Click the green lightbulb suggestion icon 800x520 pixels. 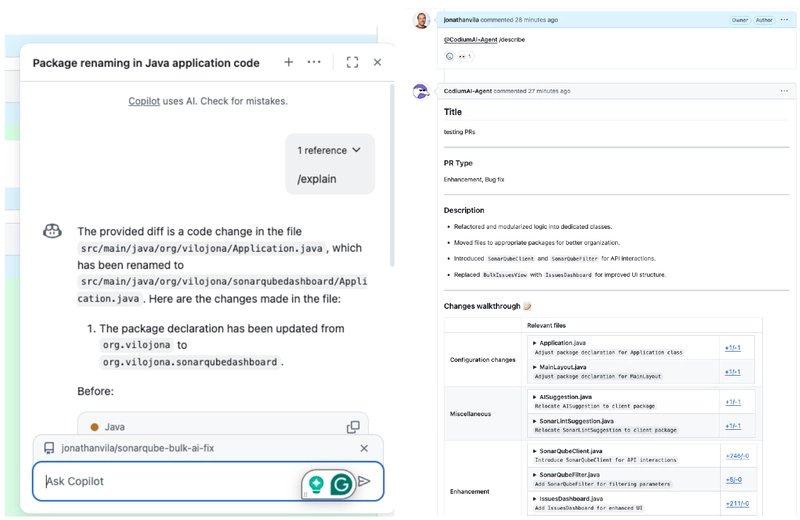[x=316, y=484]
